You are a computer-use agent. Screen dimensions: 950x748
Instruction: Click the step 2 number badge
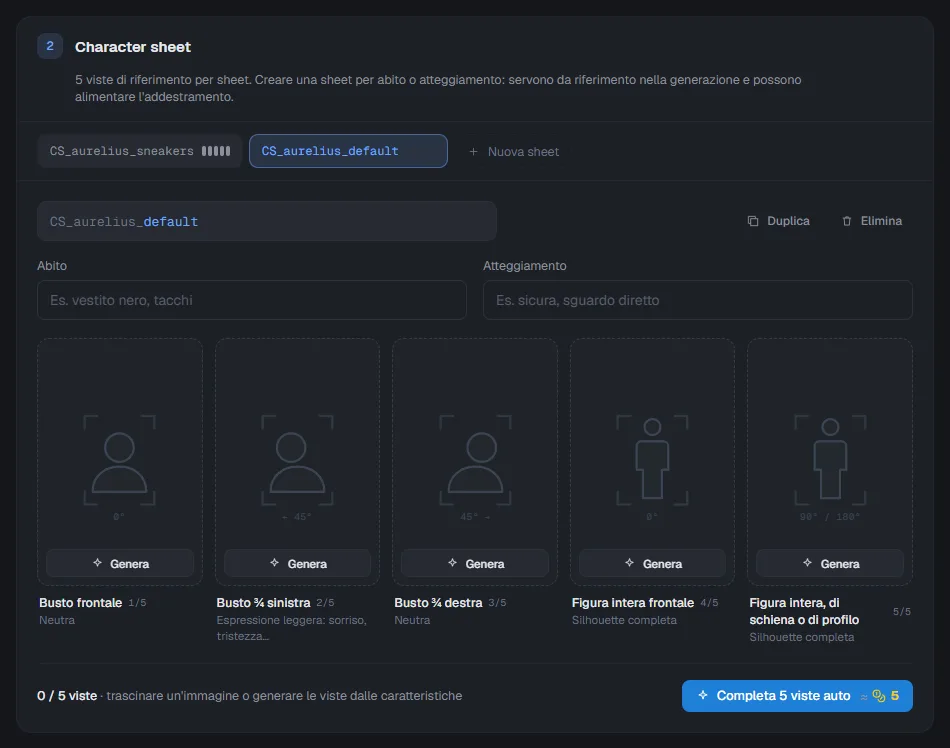pos(50,46)
